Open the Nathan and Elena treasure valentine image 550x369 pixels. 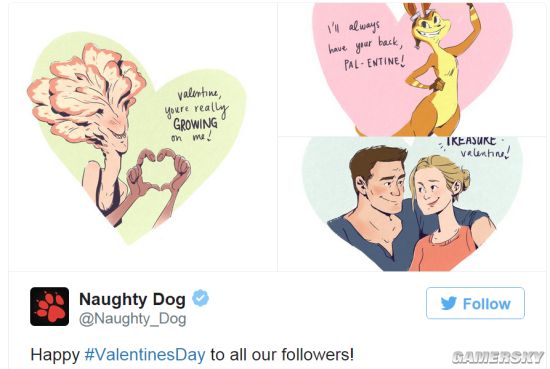(412, 204)
